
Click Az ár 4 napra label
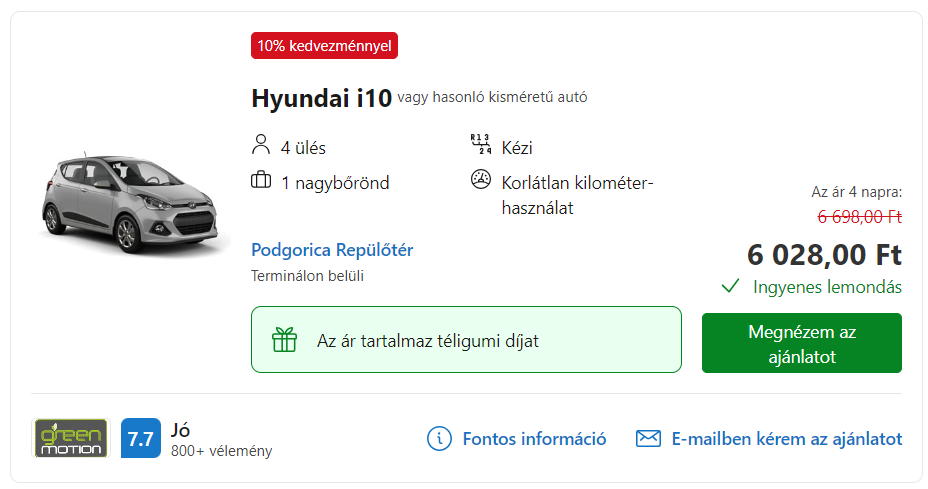(x=856, y=192)
